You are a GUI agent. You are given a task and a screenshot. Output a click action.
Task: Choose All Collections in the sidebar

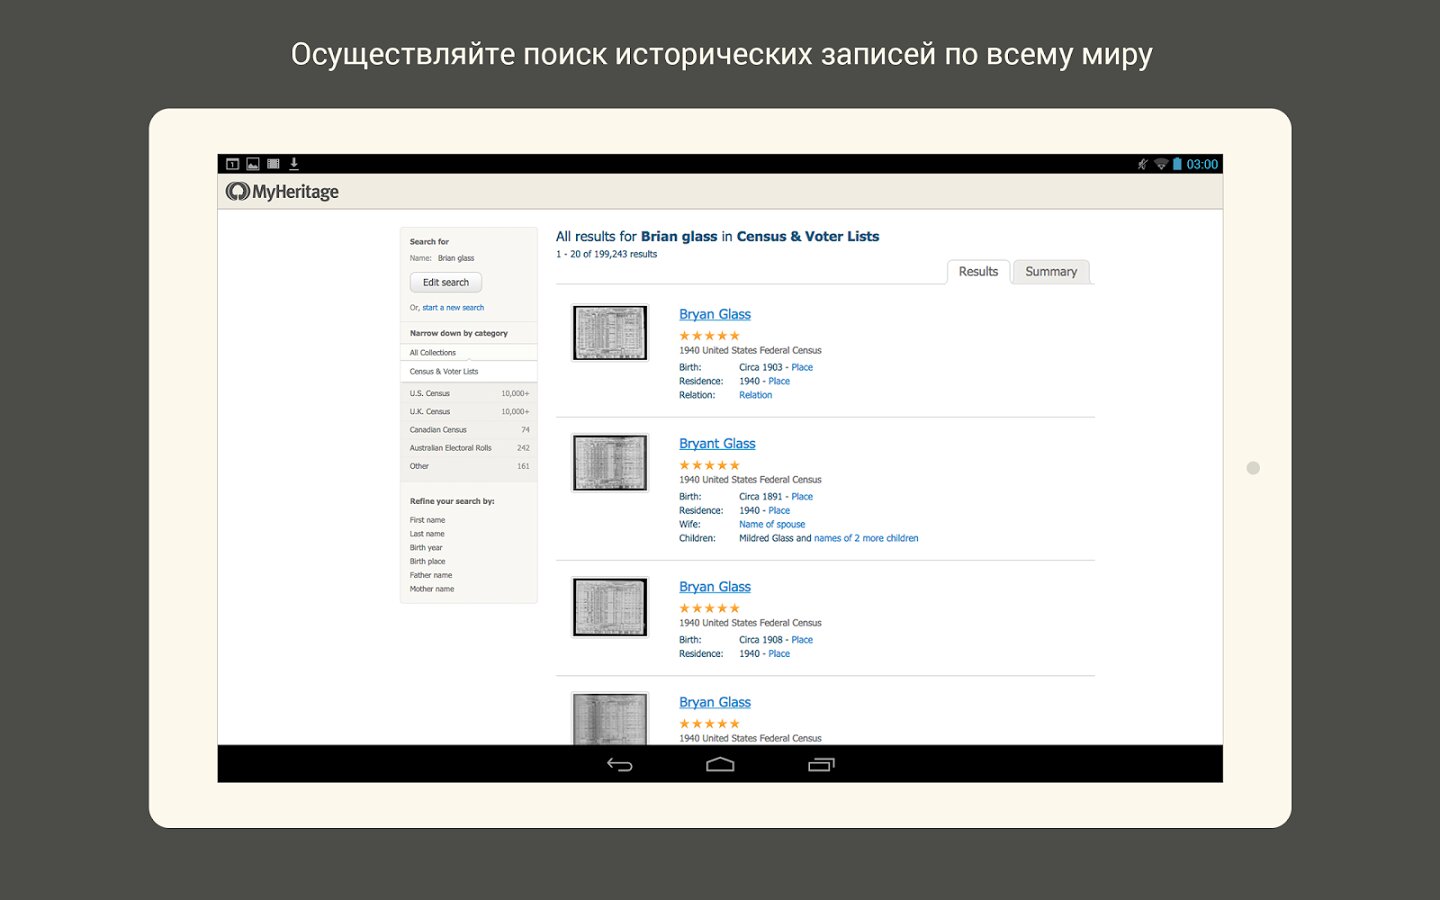[433, 353]
